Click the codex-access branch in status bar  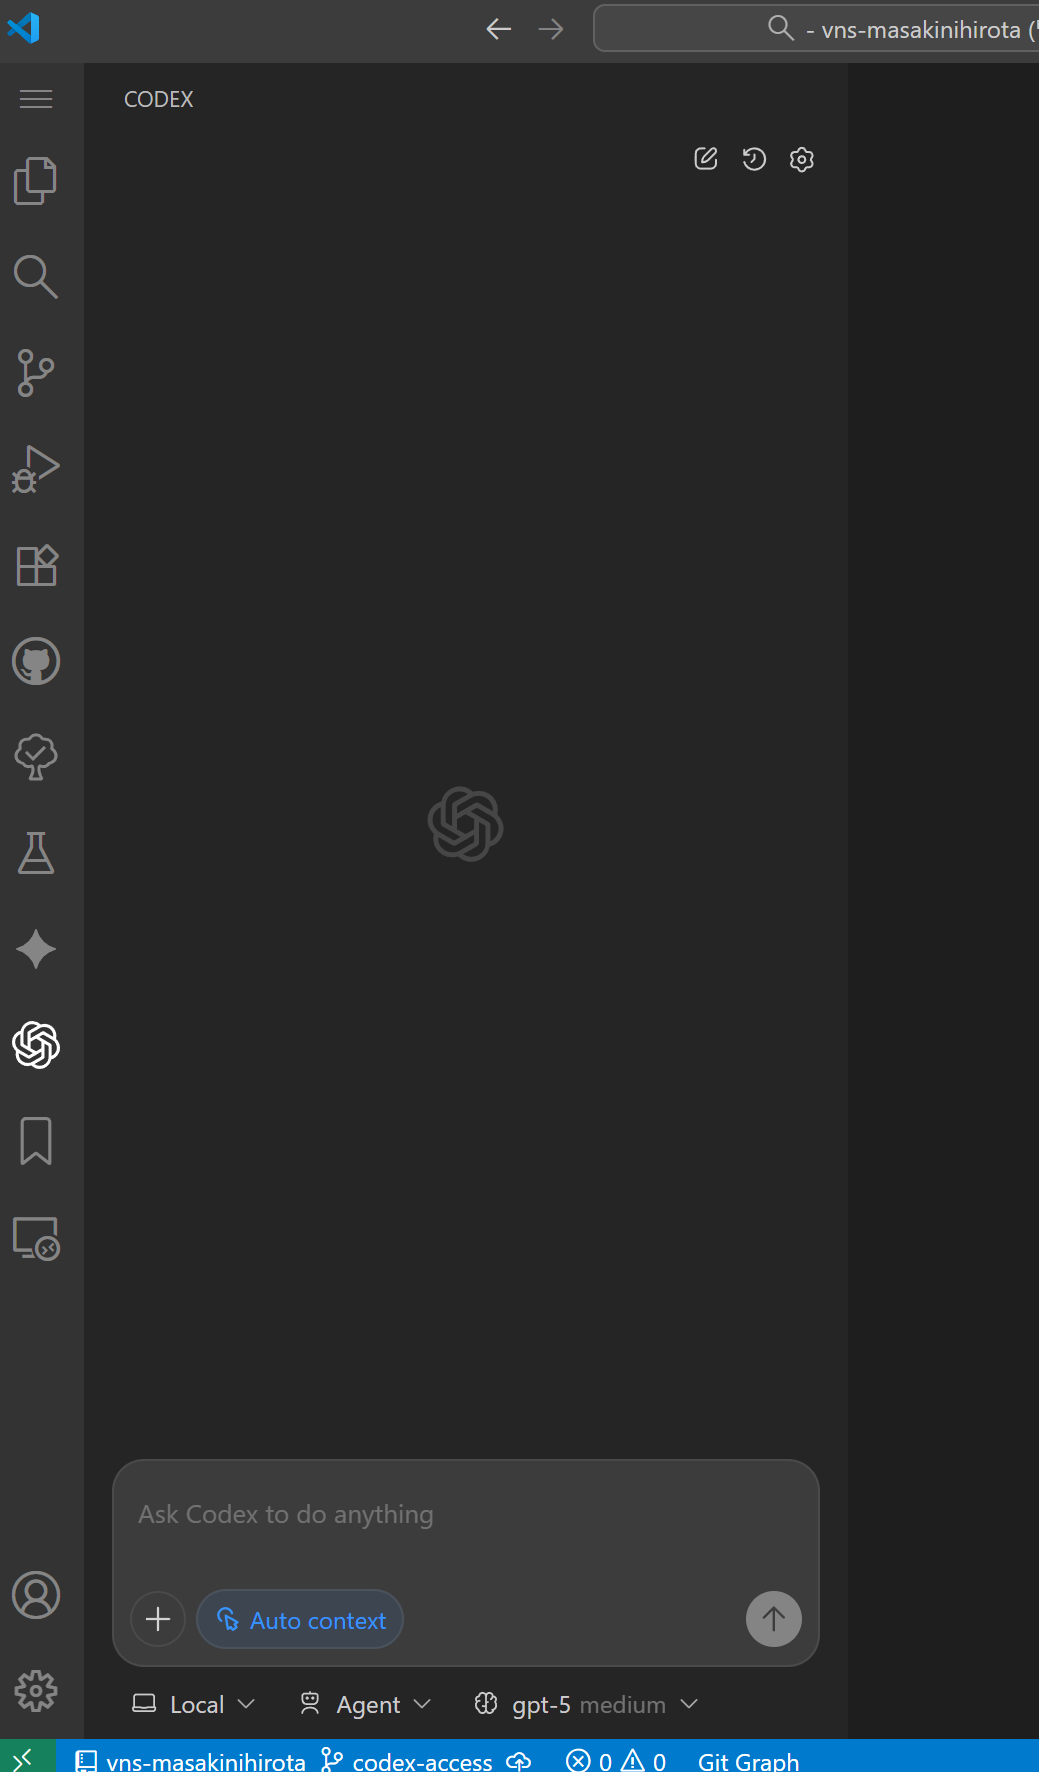click(408, 1760)
